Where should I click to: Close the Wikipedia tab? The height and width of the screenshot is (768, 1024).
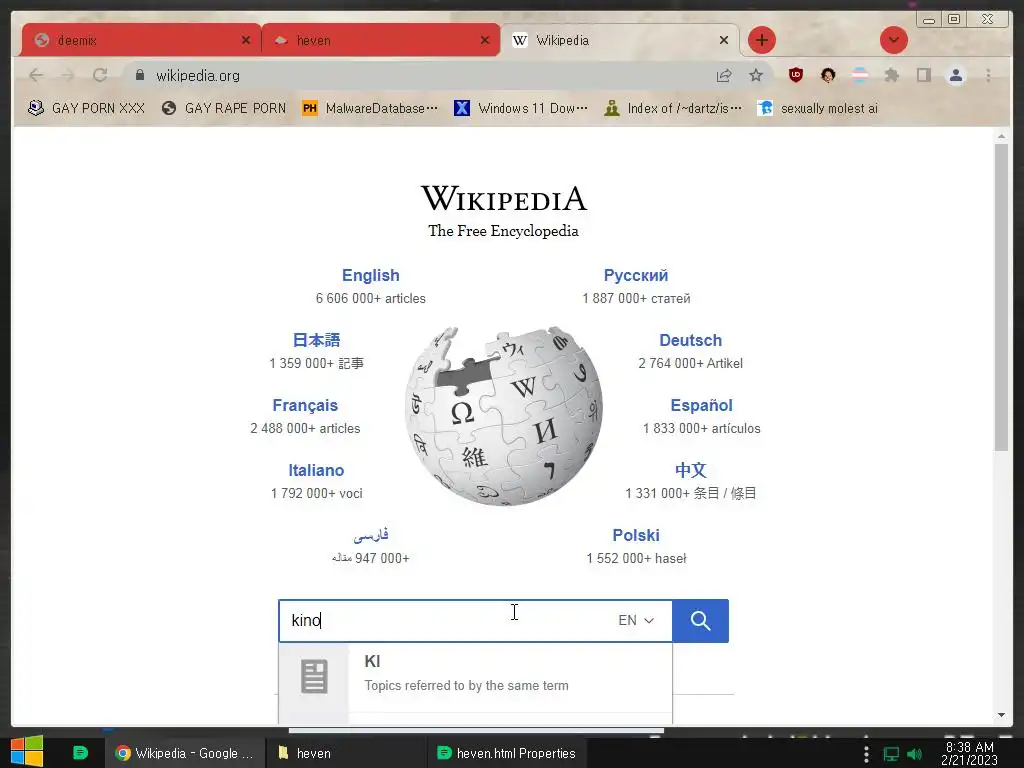pyautogui.click(x=724, y=40)
